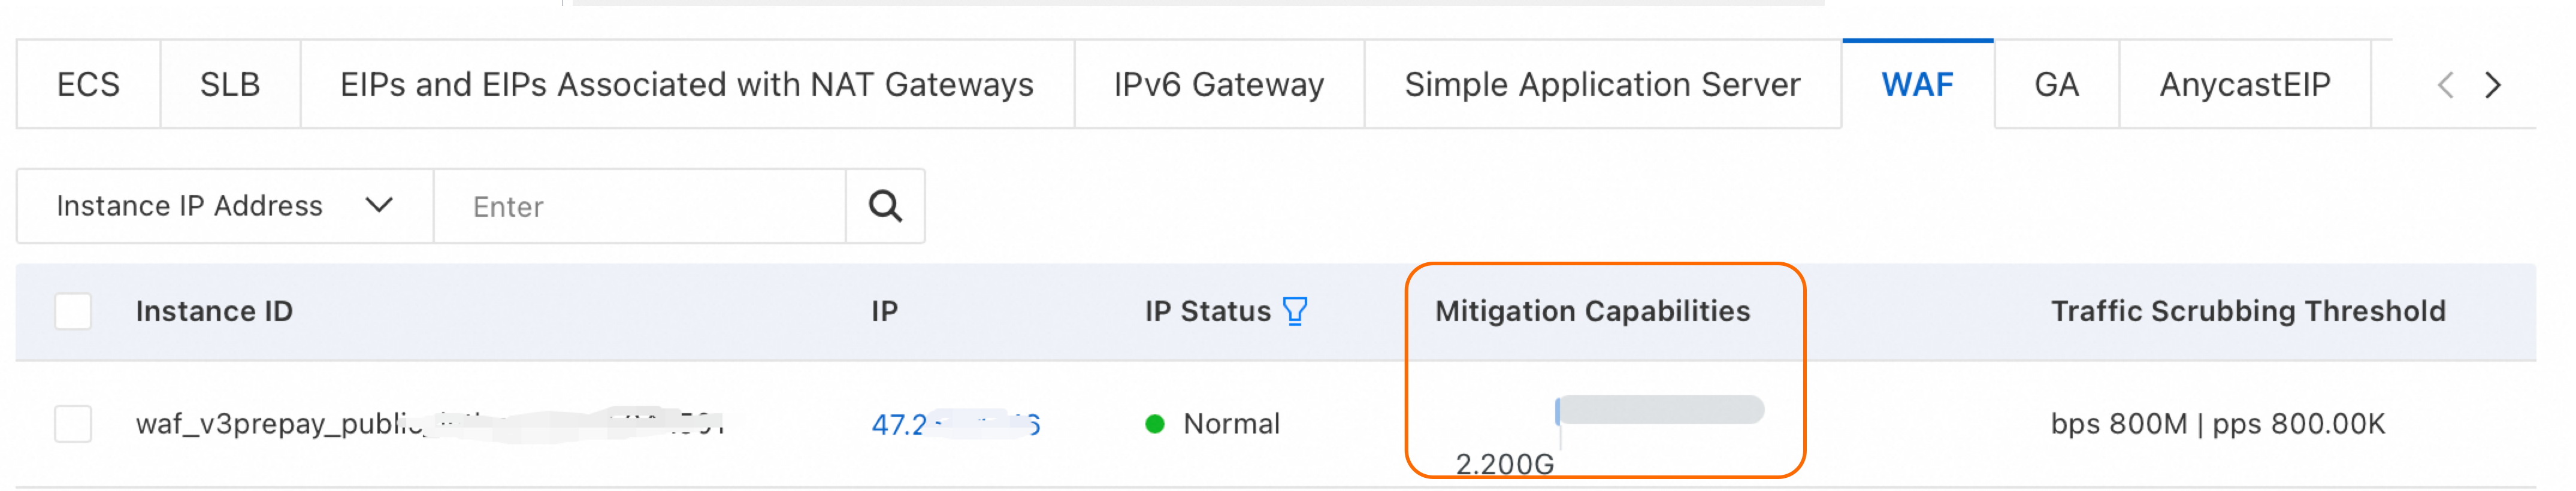Expand the Instance IP Address dropdown
The width and height of the screenshot is (2576, 491).
pyautogui.click(x=225, y=206)
